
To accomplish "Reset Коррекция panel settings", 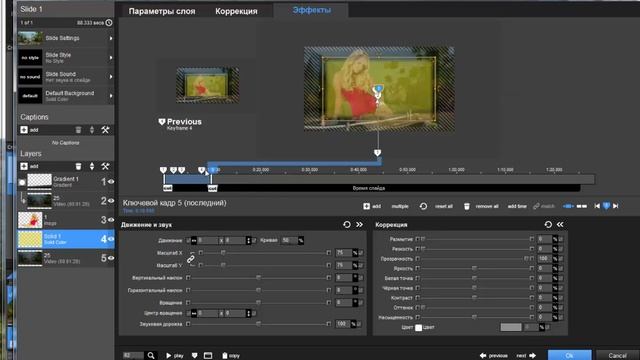I will tap(548, 224).
